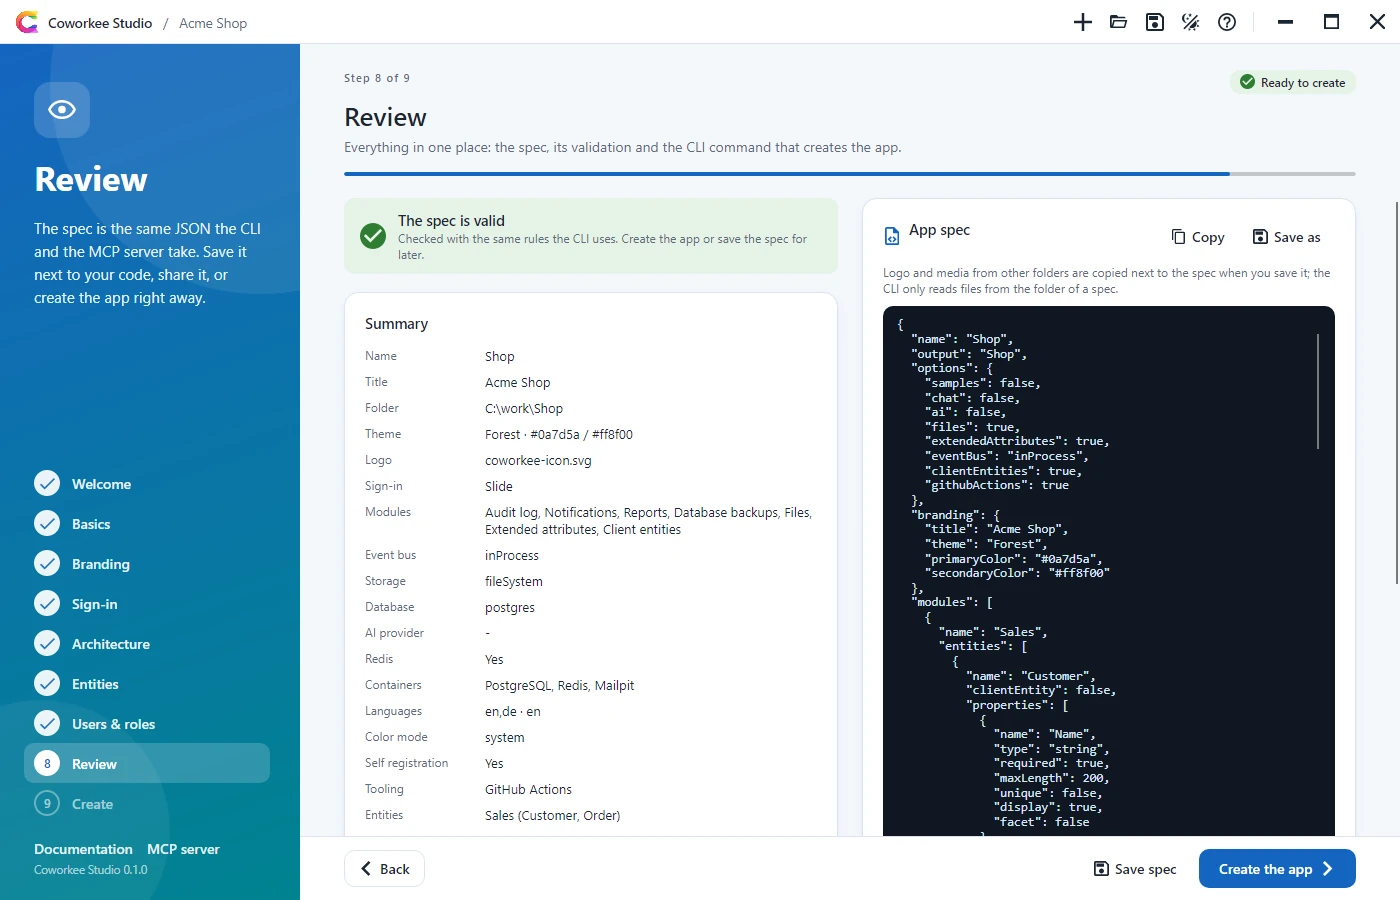This screenshot has width=1400, height=900.
Task: Select the Review step in sidebar
Action: pyautogui.click(x=147, y=763)
